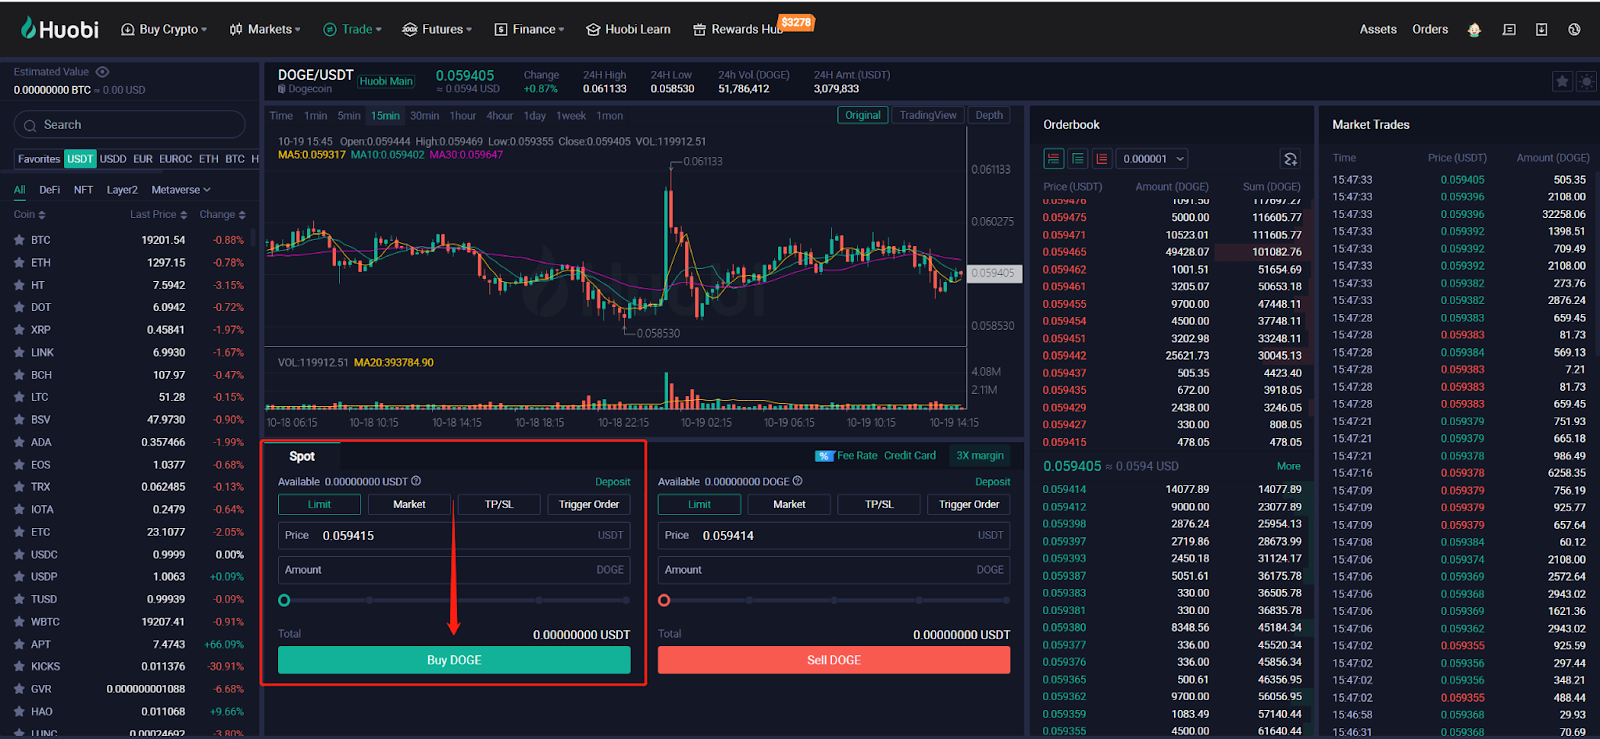1600x739 pixels.
Task: Switch to the TradingView chart tab
Action: click(928, 115)
